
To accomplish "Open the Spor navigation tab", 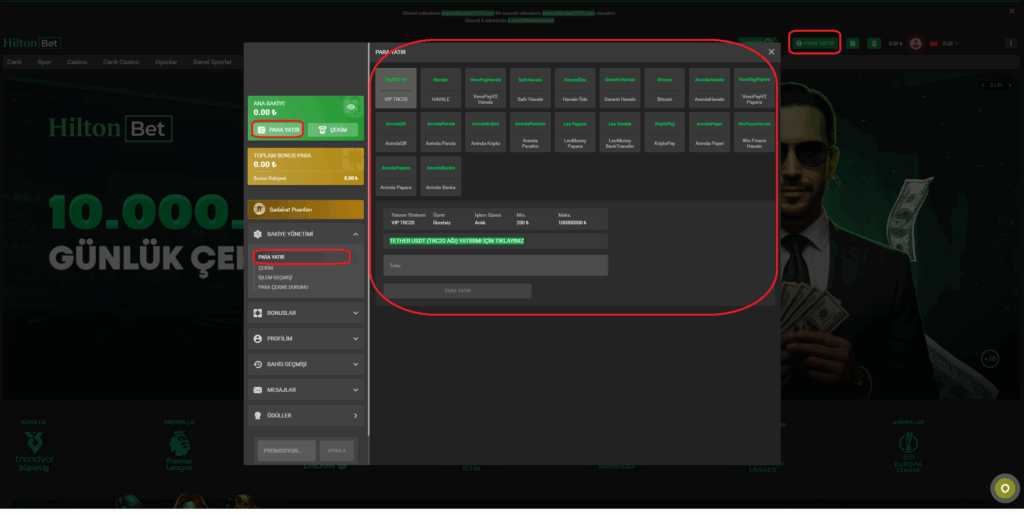I will click(44, 62).
